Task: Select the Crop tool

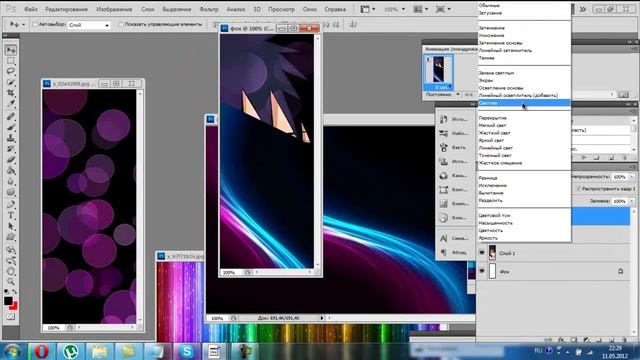Action: click(11, 93)
